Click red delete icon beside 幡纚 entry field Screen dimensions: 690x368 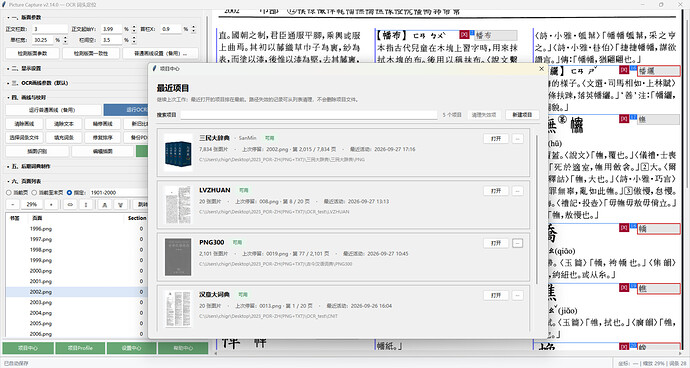tap(624, 70)
